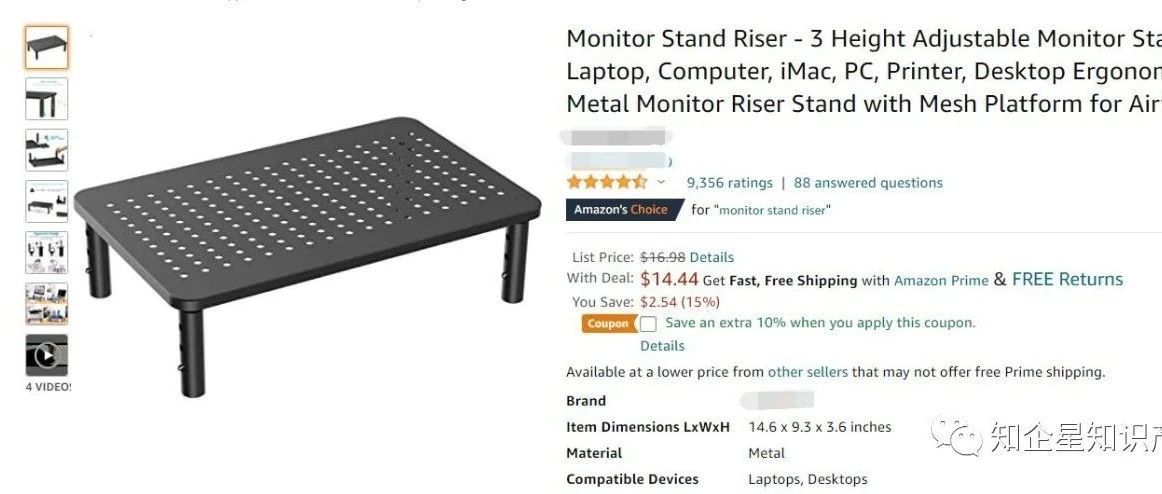Select the fifth product thumbnail image
Screen dimensions: 1162x494
(x=46, y=252)
